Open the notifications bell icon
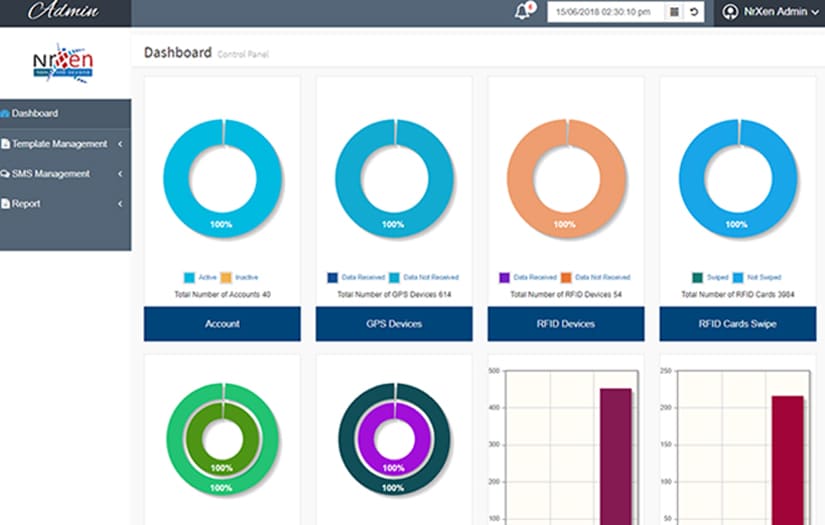This screenshot has height=525, width=825. 521,12
